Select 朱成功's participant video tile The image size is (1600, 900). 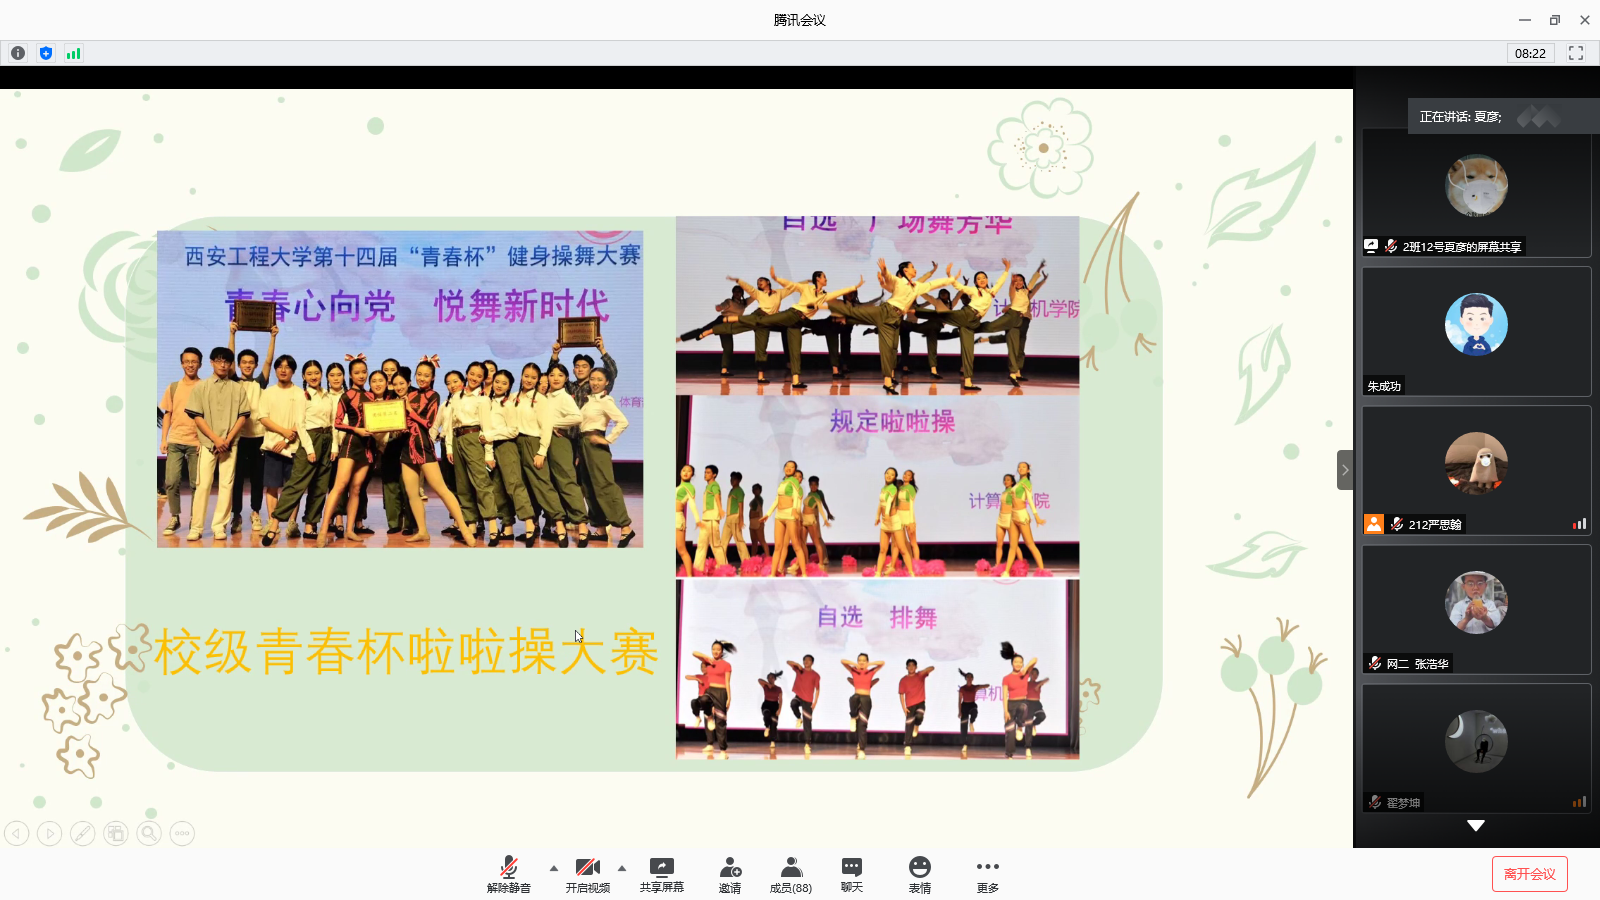point(1476,331)
